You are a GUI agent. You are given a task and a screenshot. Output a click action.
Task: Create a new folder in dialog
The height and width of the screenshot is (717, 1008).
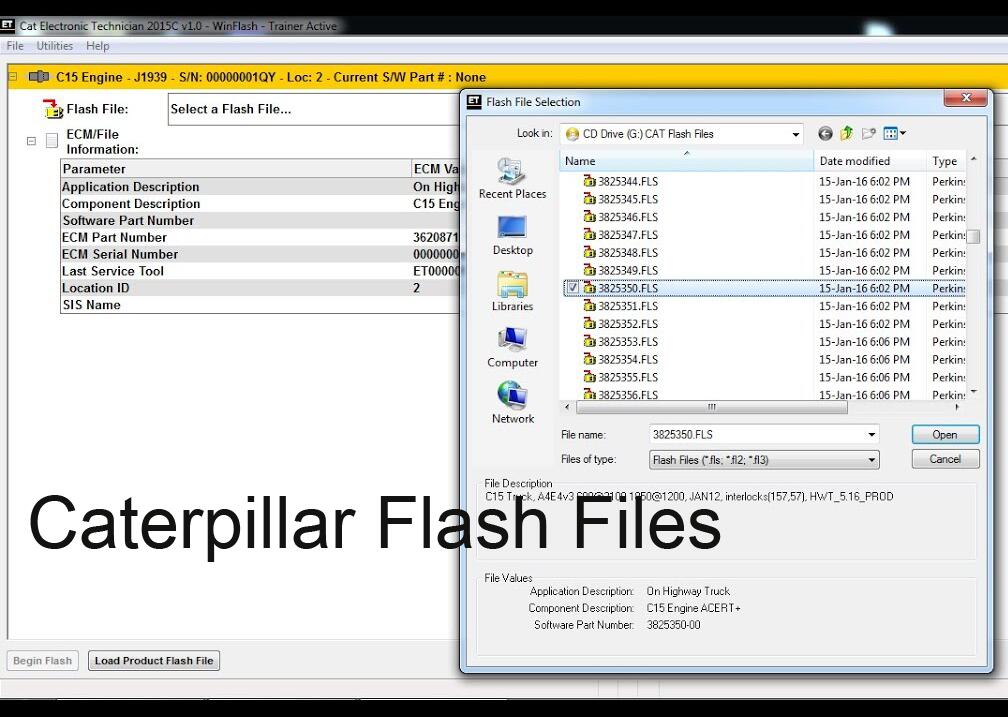[868, 134]
